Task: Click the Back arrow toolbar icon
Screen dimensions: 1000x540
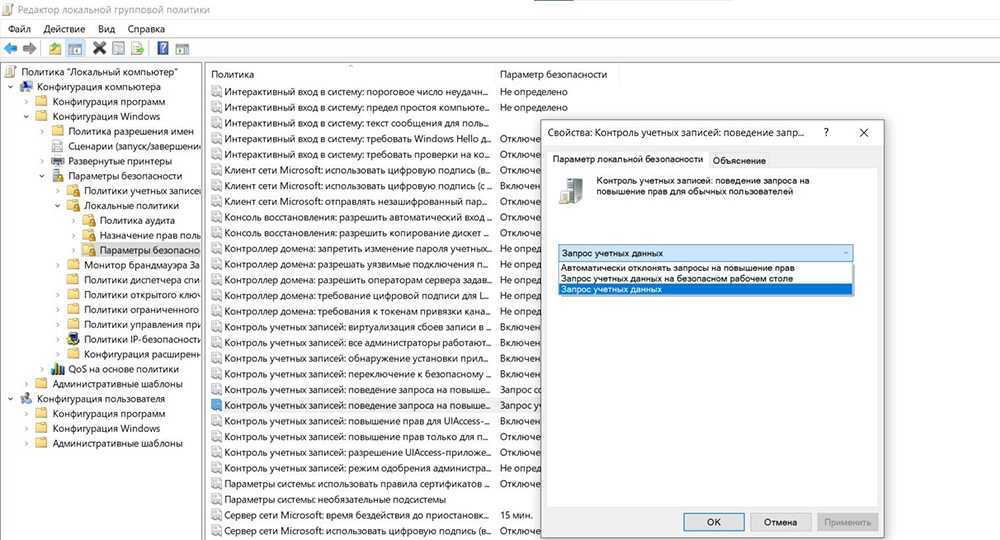Action: tap(11, 48)
